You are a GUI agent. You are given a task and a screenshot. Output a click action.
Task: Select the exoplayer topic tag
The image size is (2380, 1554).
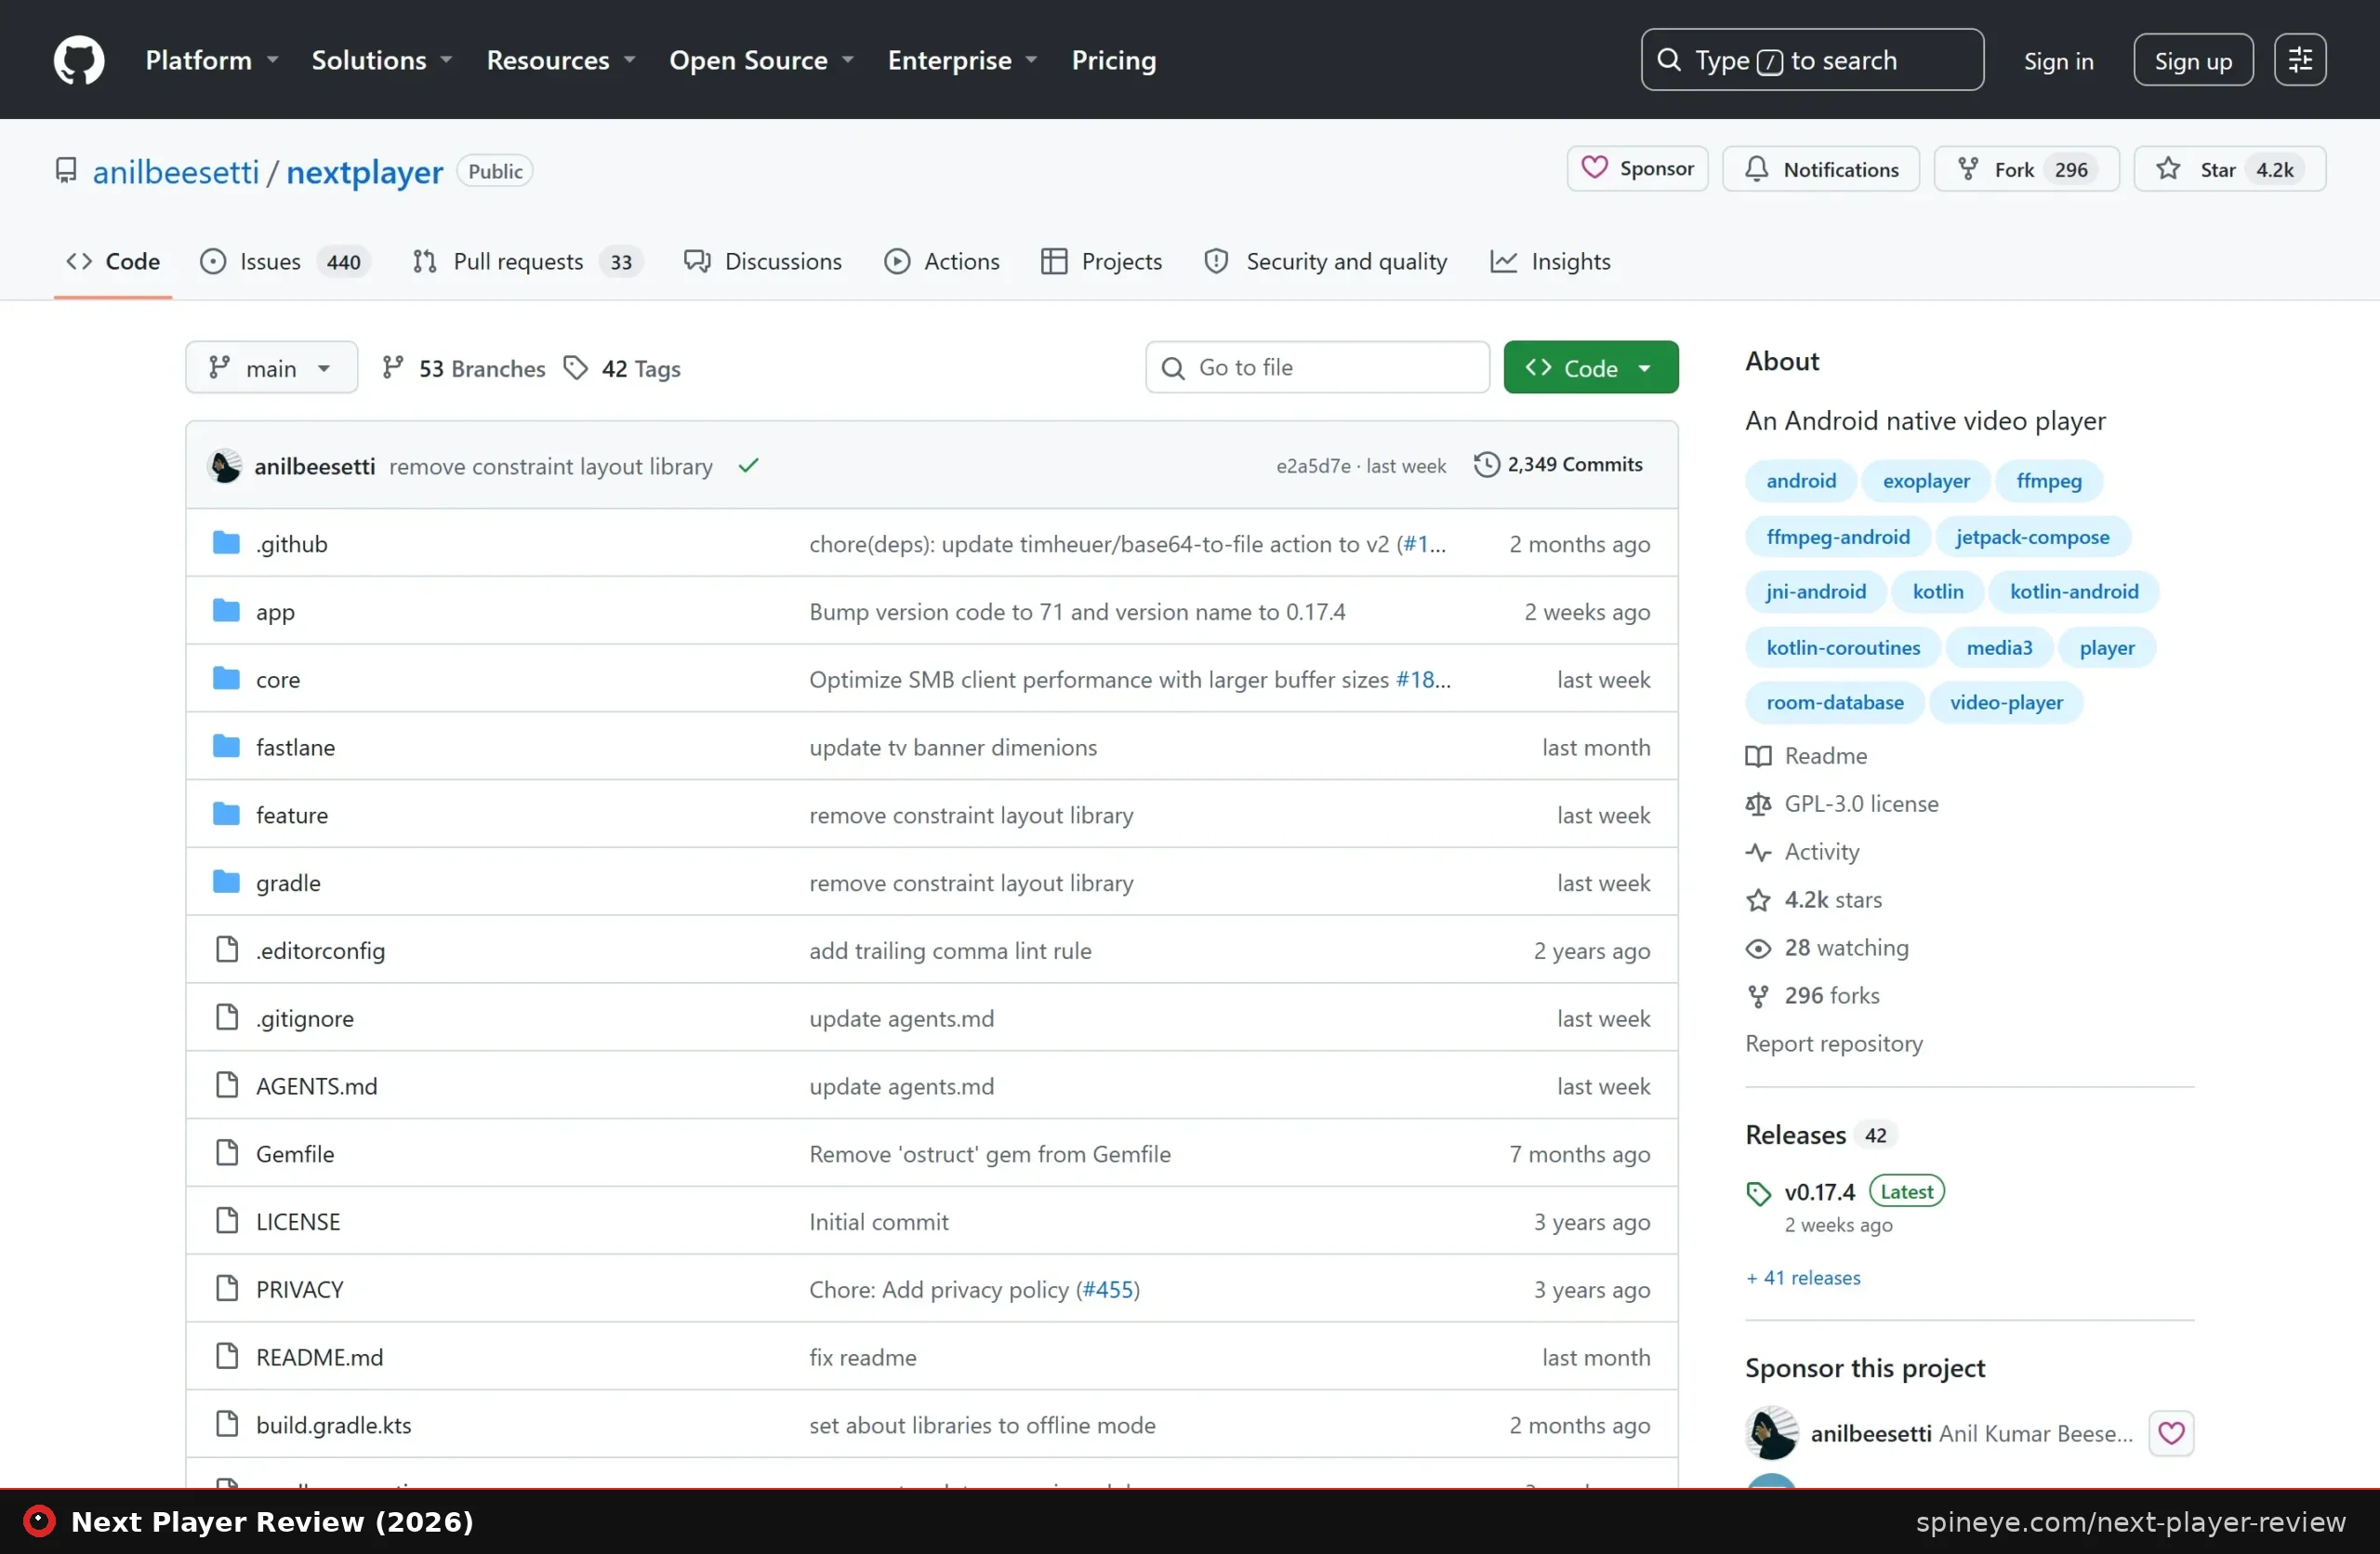pos(1926,481)
